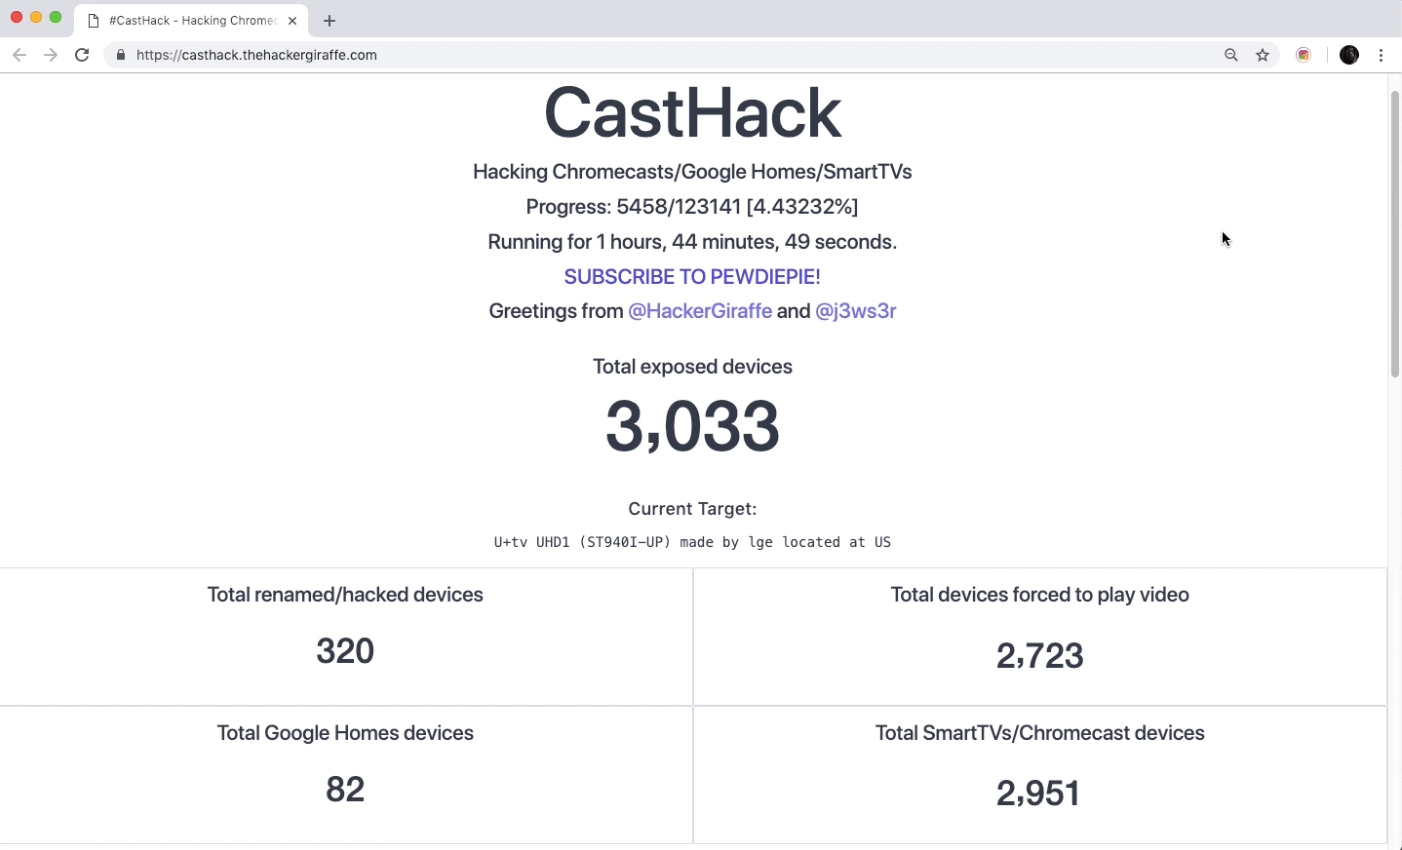Click the 'Total devices forced to play video' label
Image resolution: width=1402 pixels, height=850 pixels.
(1040, 595)
